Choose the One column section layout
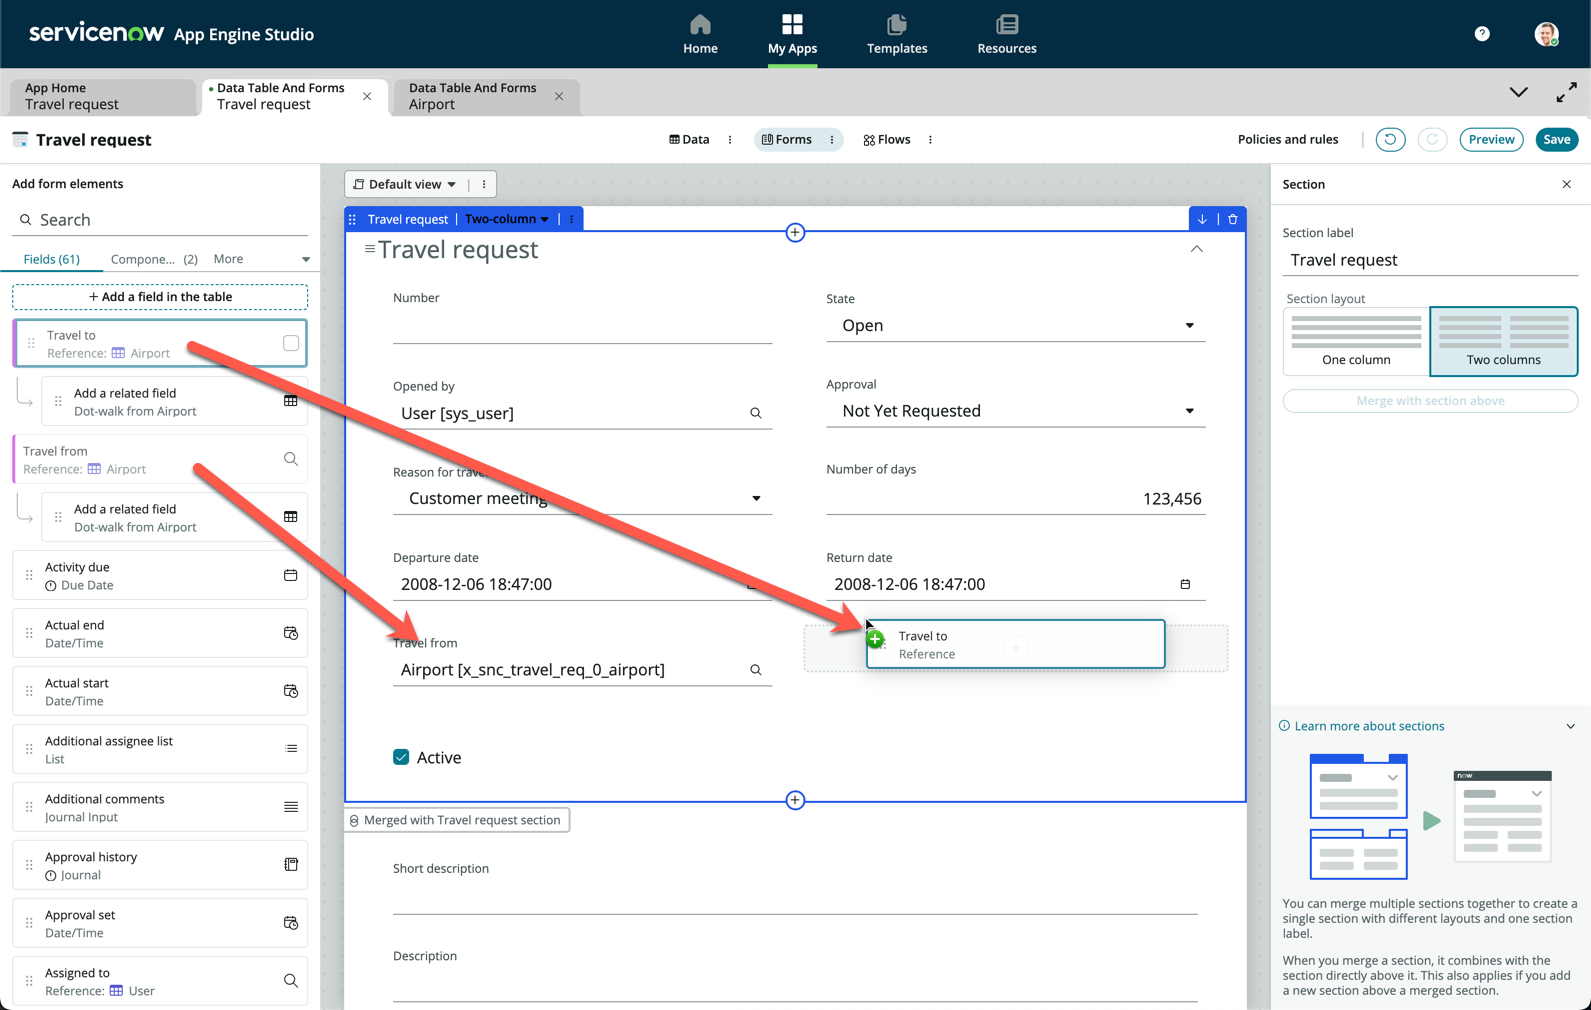Screen dimensions: 1591x1010 (x=1356, y=341)
